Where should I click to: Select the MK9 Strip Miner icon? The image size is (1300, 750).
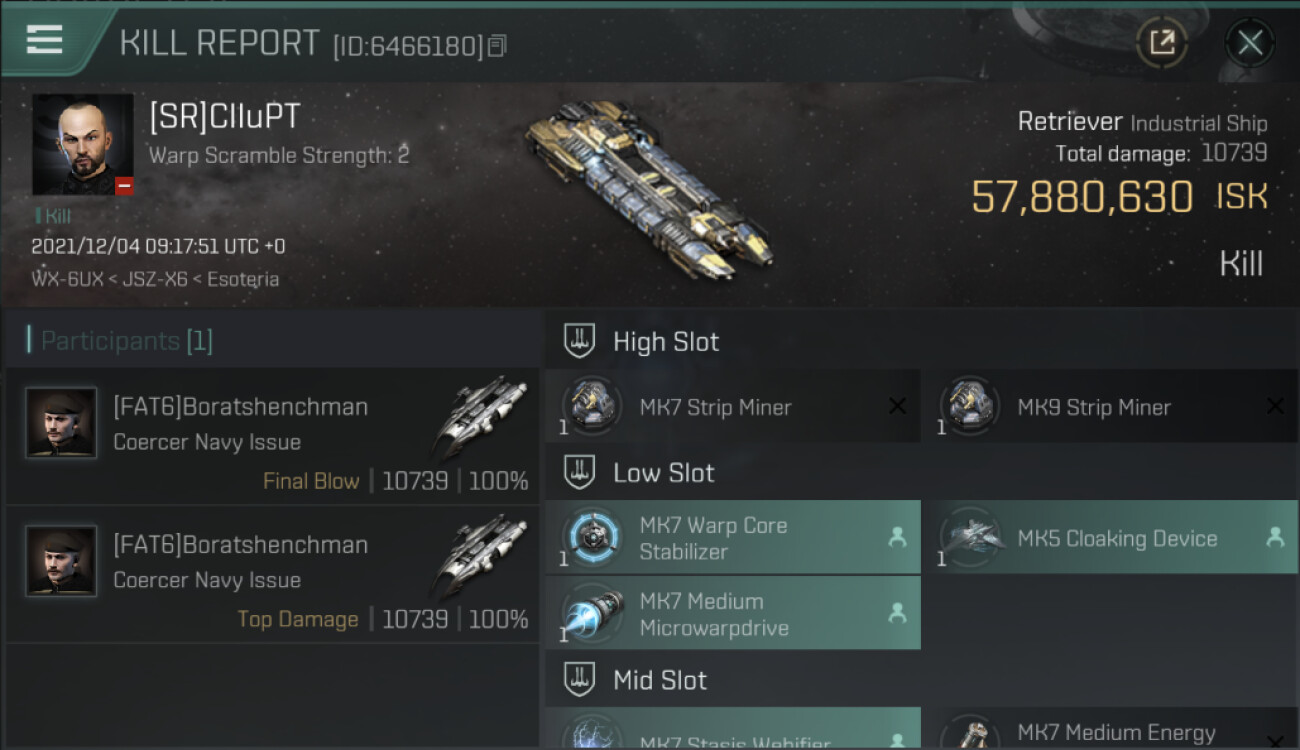[970, 406]
